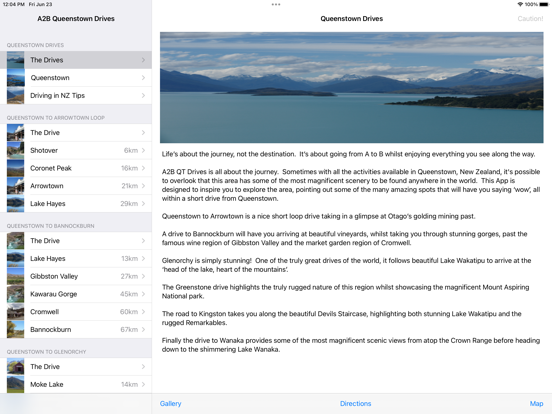Open Shotover chevron at 6km
This screenshot has height=414, width=552.
[x=143, y=150]
